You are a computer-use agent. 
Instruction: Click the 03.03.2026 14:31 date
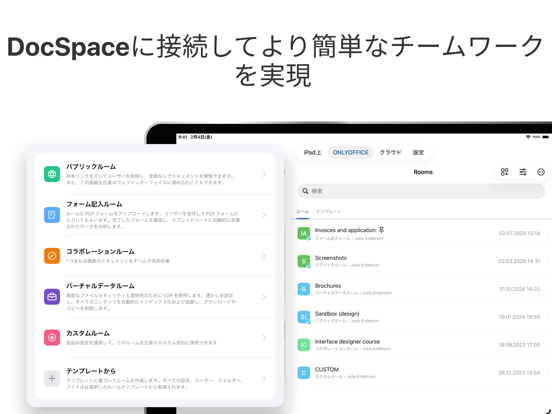tap(519, 261)
